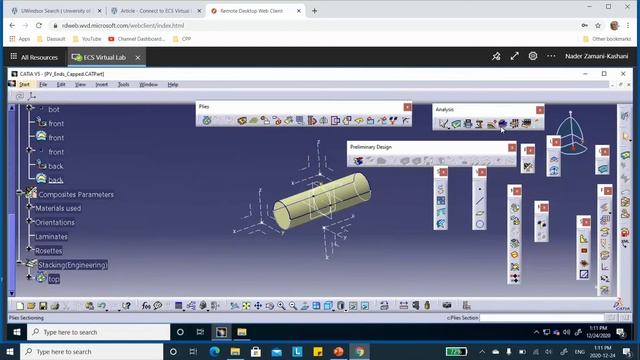640x360 pixels.
Task: Select the Line tool icon
Action: [480, 200]
